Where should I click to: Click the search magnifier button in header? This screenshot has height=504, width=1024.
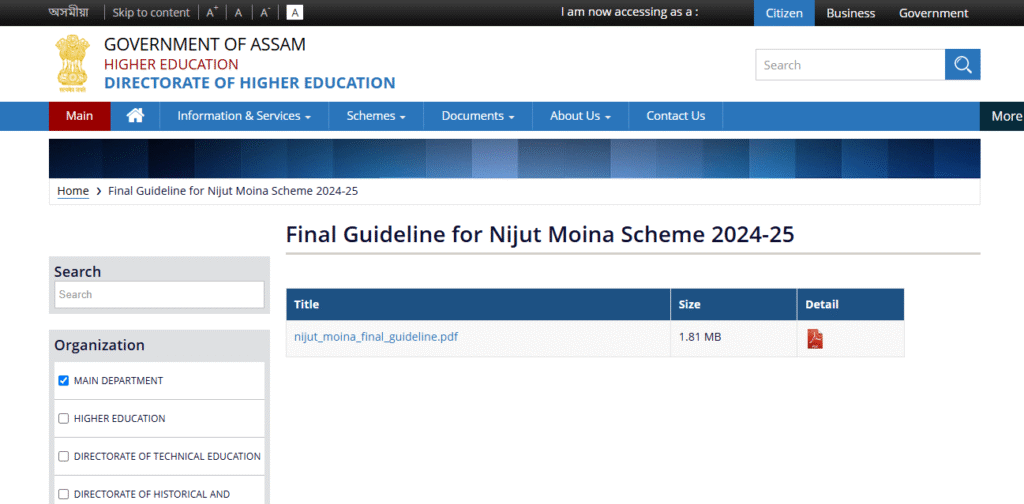pyautogui.click(x=962, y=65)
